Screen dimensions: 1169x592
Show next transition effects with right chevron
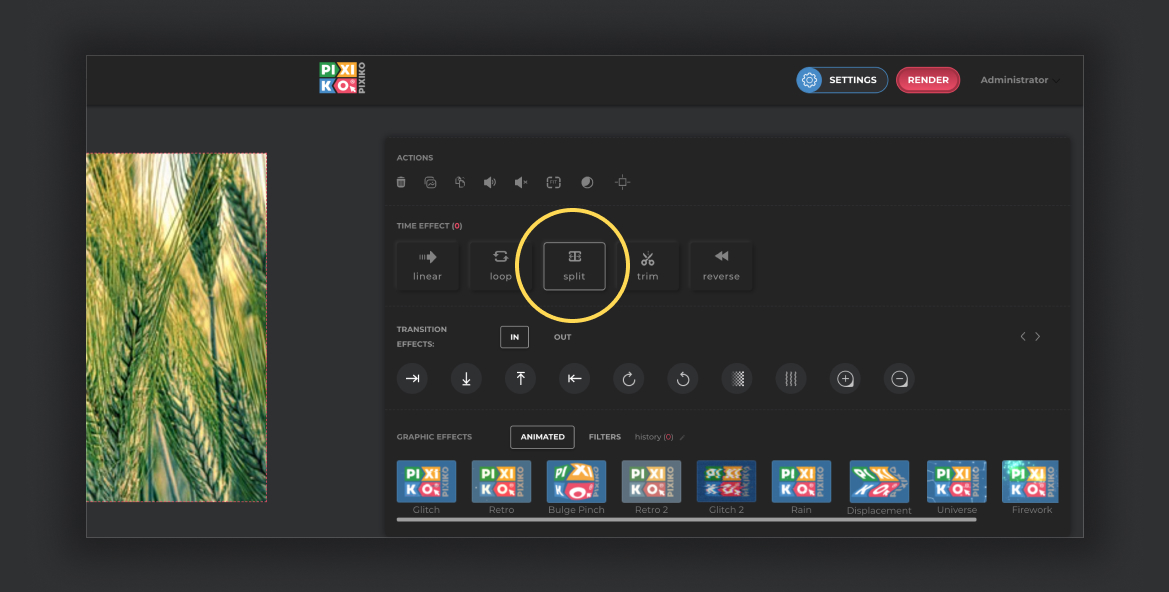click(1037, 336)
